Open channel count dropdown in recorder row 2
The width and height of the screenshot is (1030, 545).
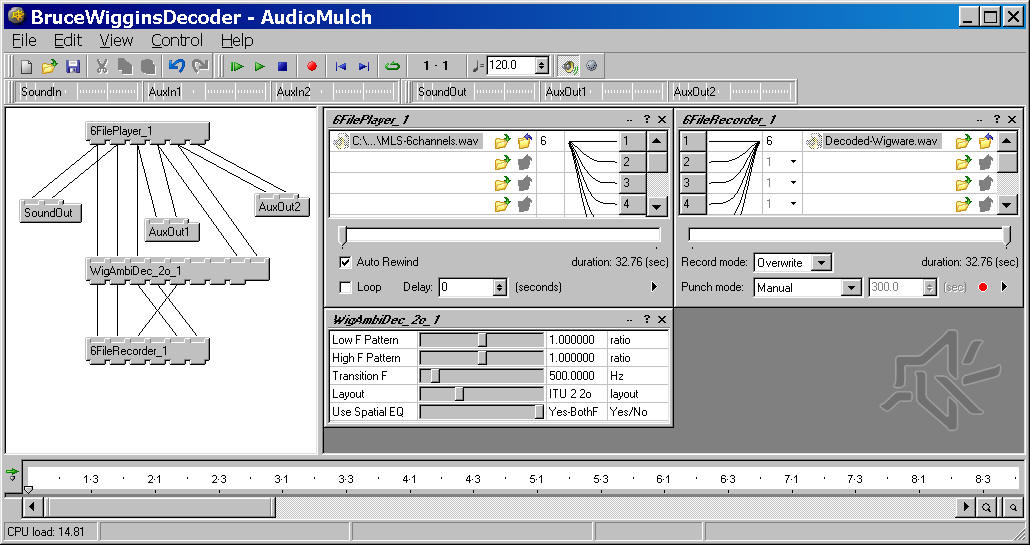coord(794,162)
